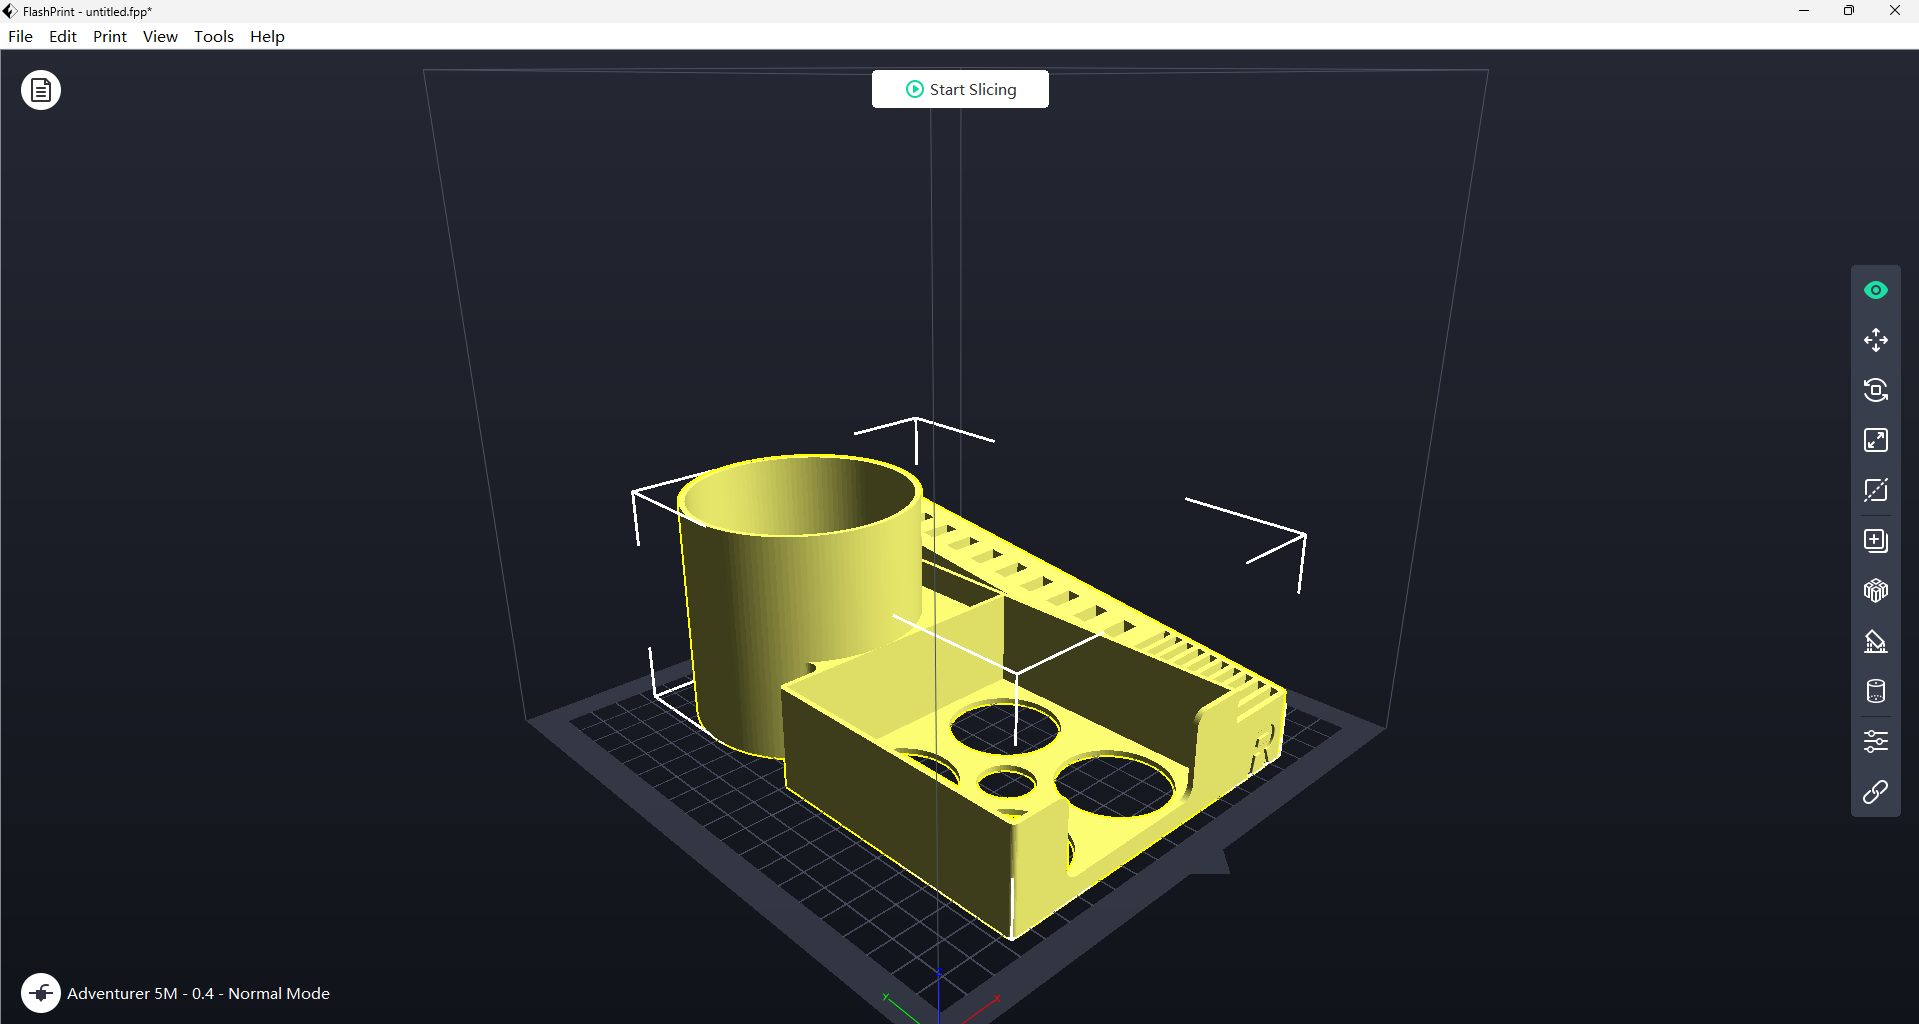Click the chain link connect icon
Screen dimensions: 1919x1024
coord(1876,792)
